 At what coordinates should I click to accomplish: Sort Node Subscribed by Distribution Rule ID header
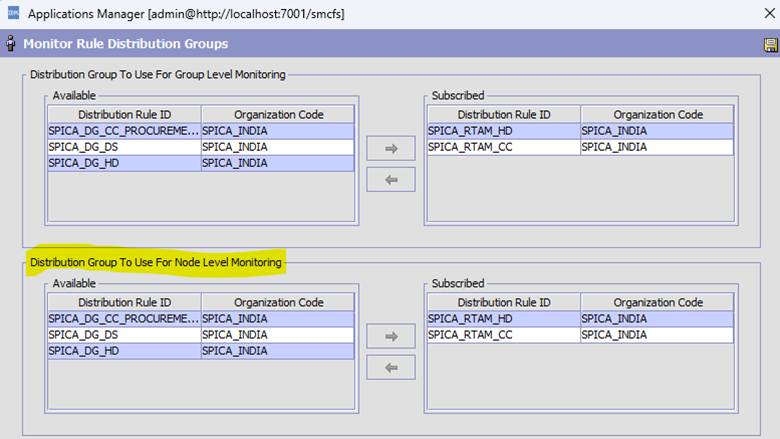tap(504, 303)
